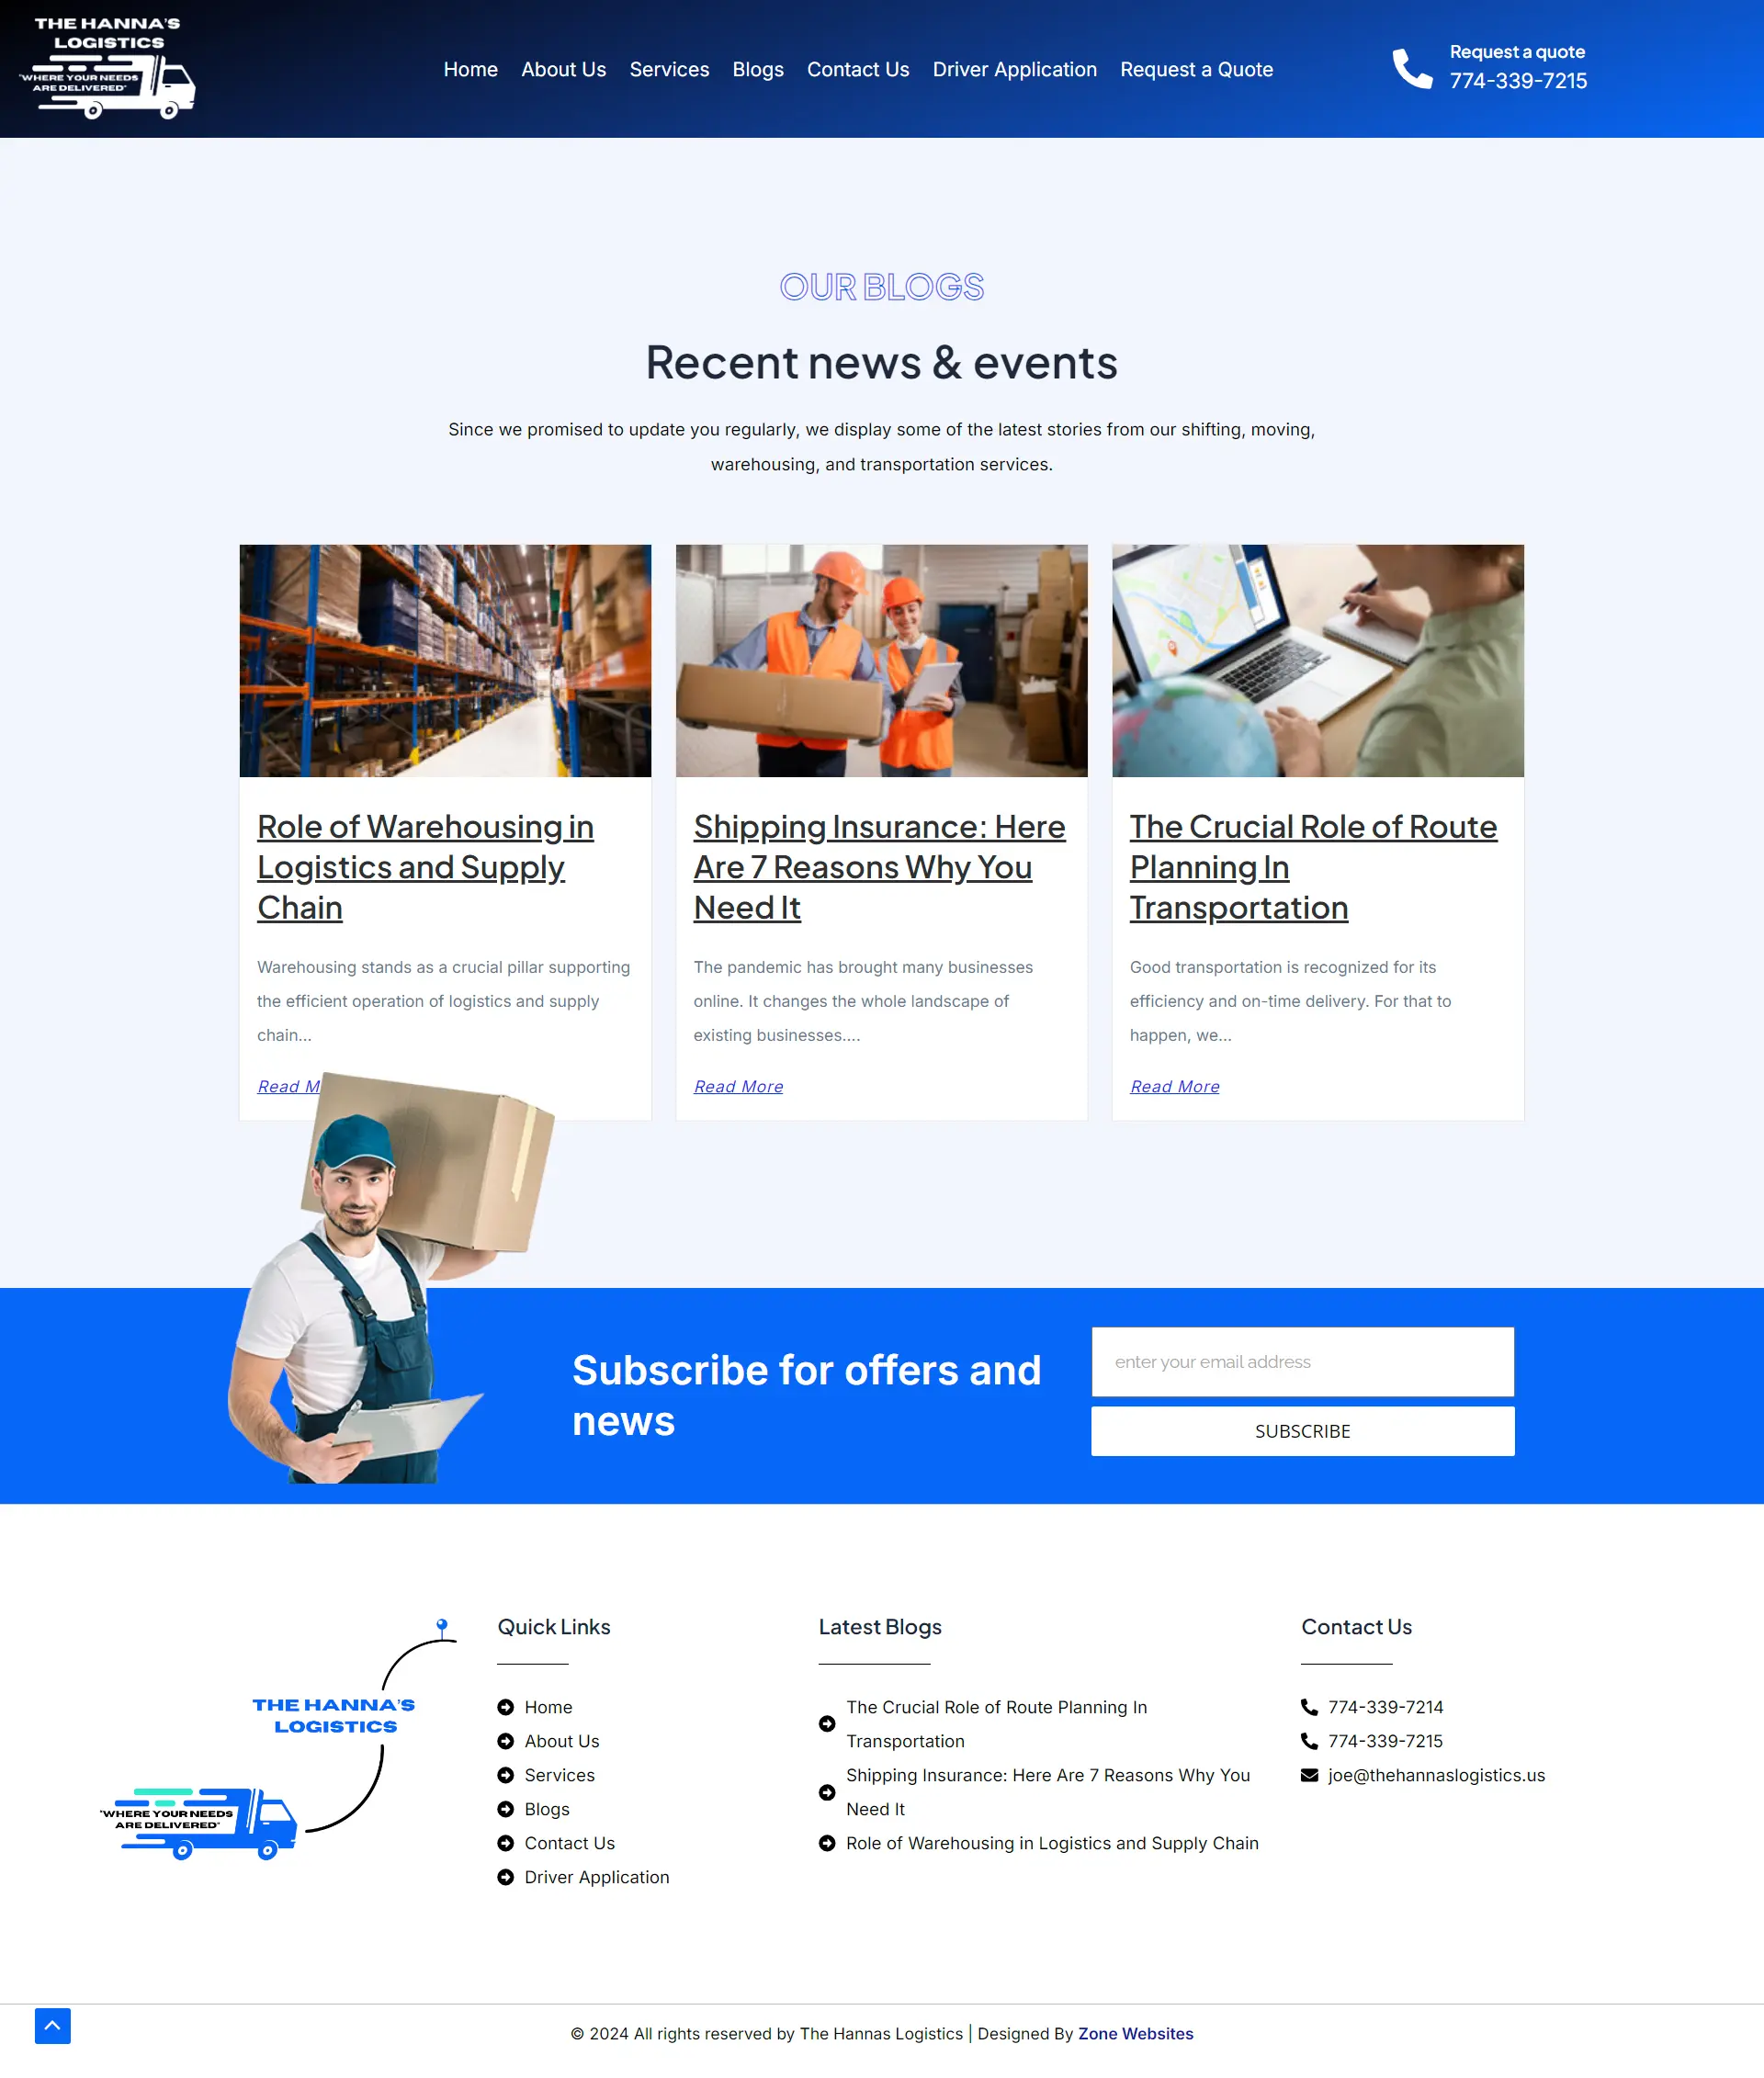Open the About Us navigation menu item
Image resolution: width=1764 pixels, height=2078 pixels.
tap(563, 68)
